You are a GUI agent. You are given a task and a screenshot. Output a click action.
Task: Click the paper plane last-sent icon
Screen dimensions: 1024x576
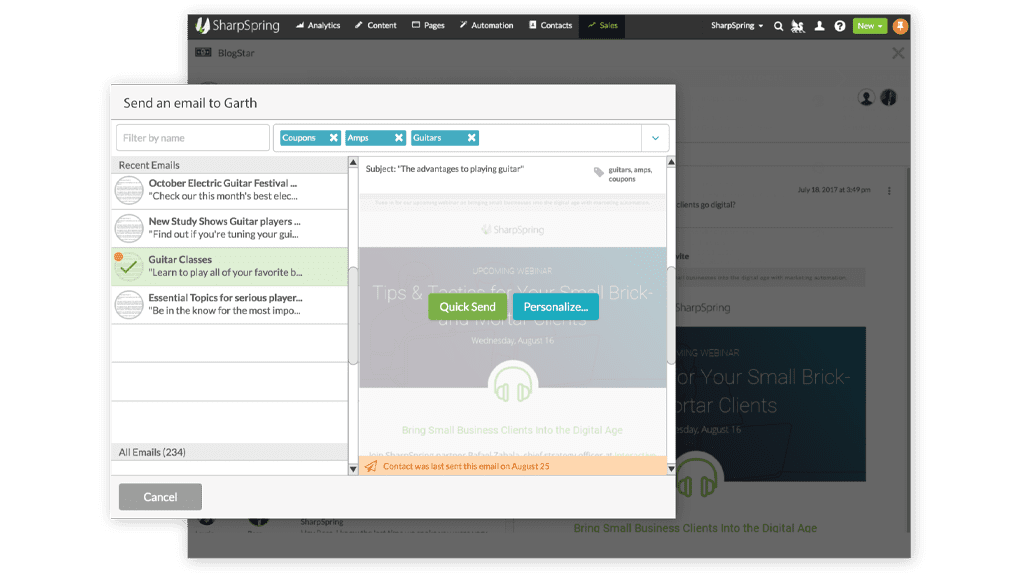click(x=371, y=466)
